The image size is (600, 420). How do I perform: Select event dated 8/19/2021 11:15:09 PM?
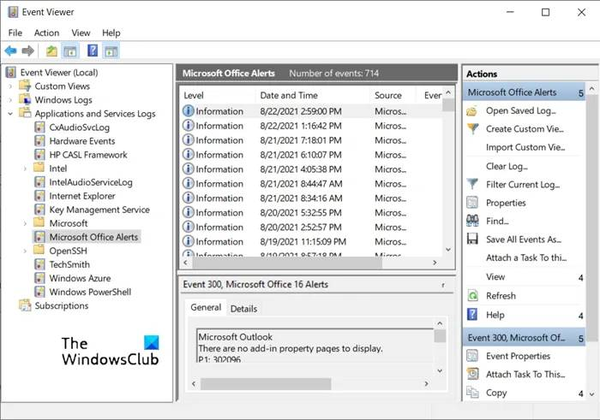312,242
